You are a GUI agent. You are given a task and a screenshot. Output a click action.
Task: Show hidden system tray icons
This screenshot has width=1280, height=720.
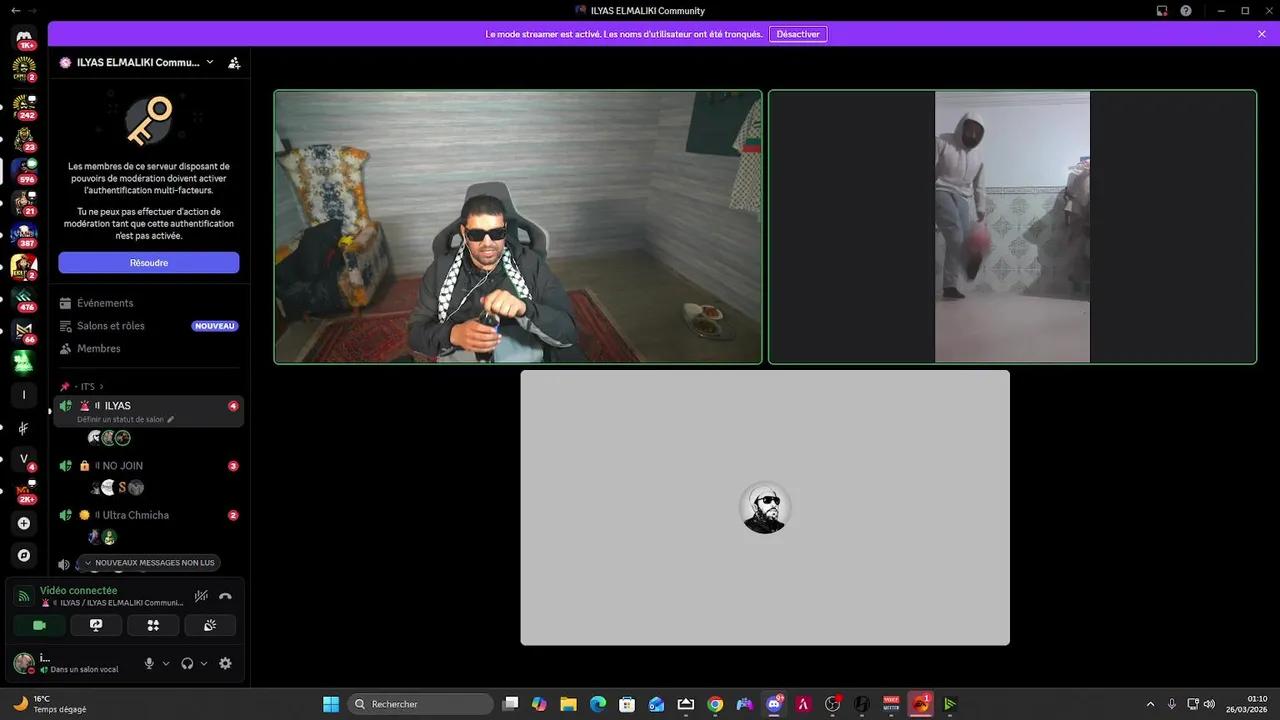[x=1150, y=704]
